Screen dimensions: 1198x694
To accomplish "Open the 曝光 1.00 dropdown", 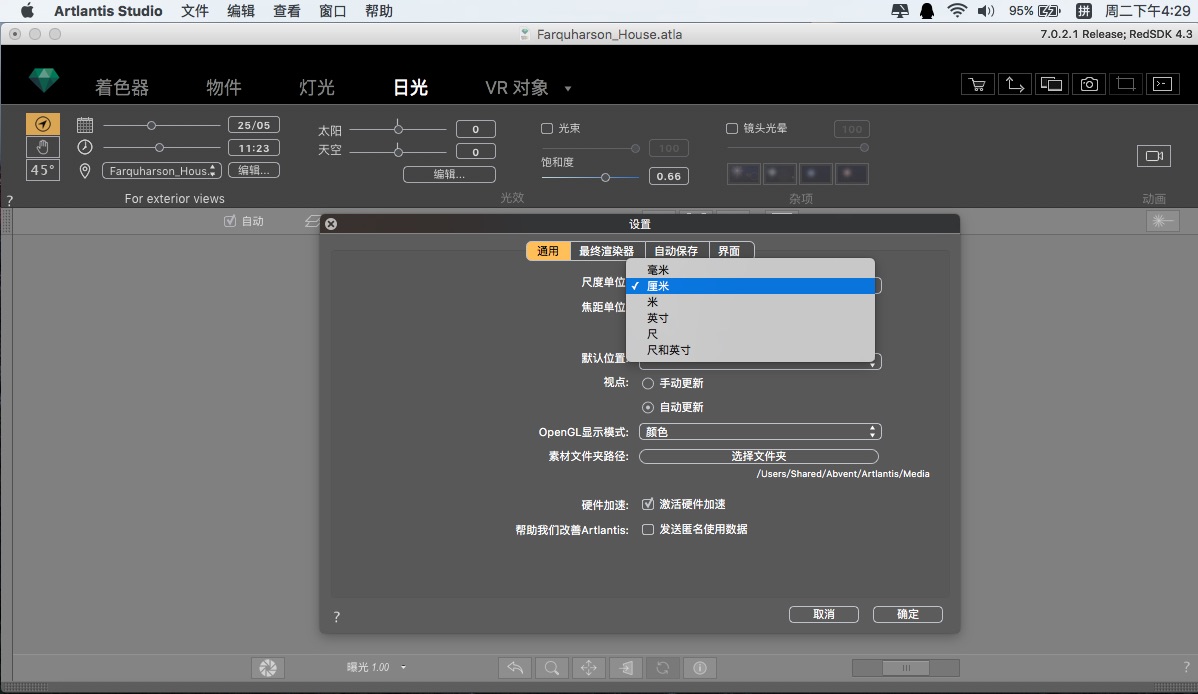I will pos(377,667).
